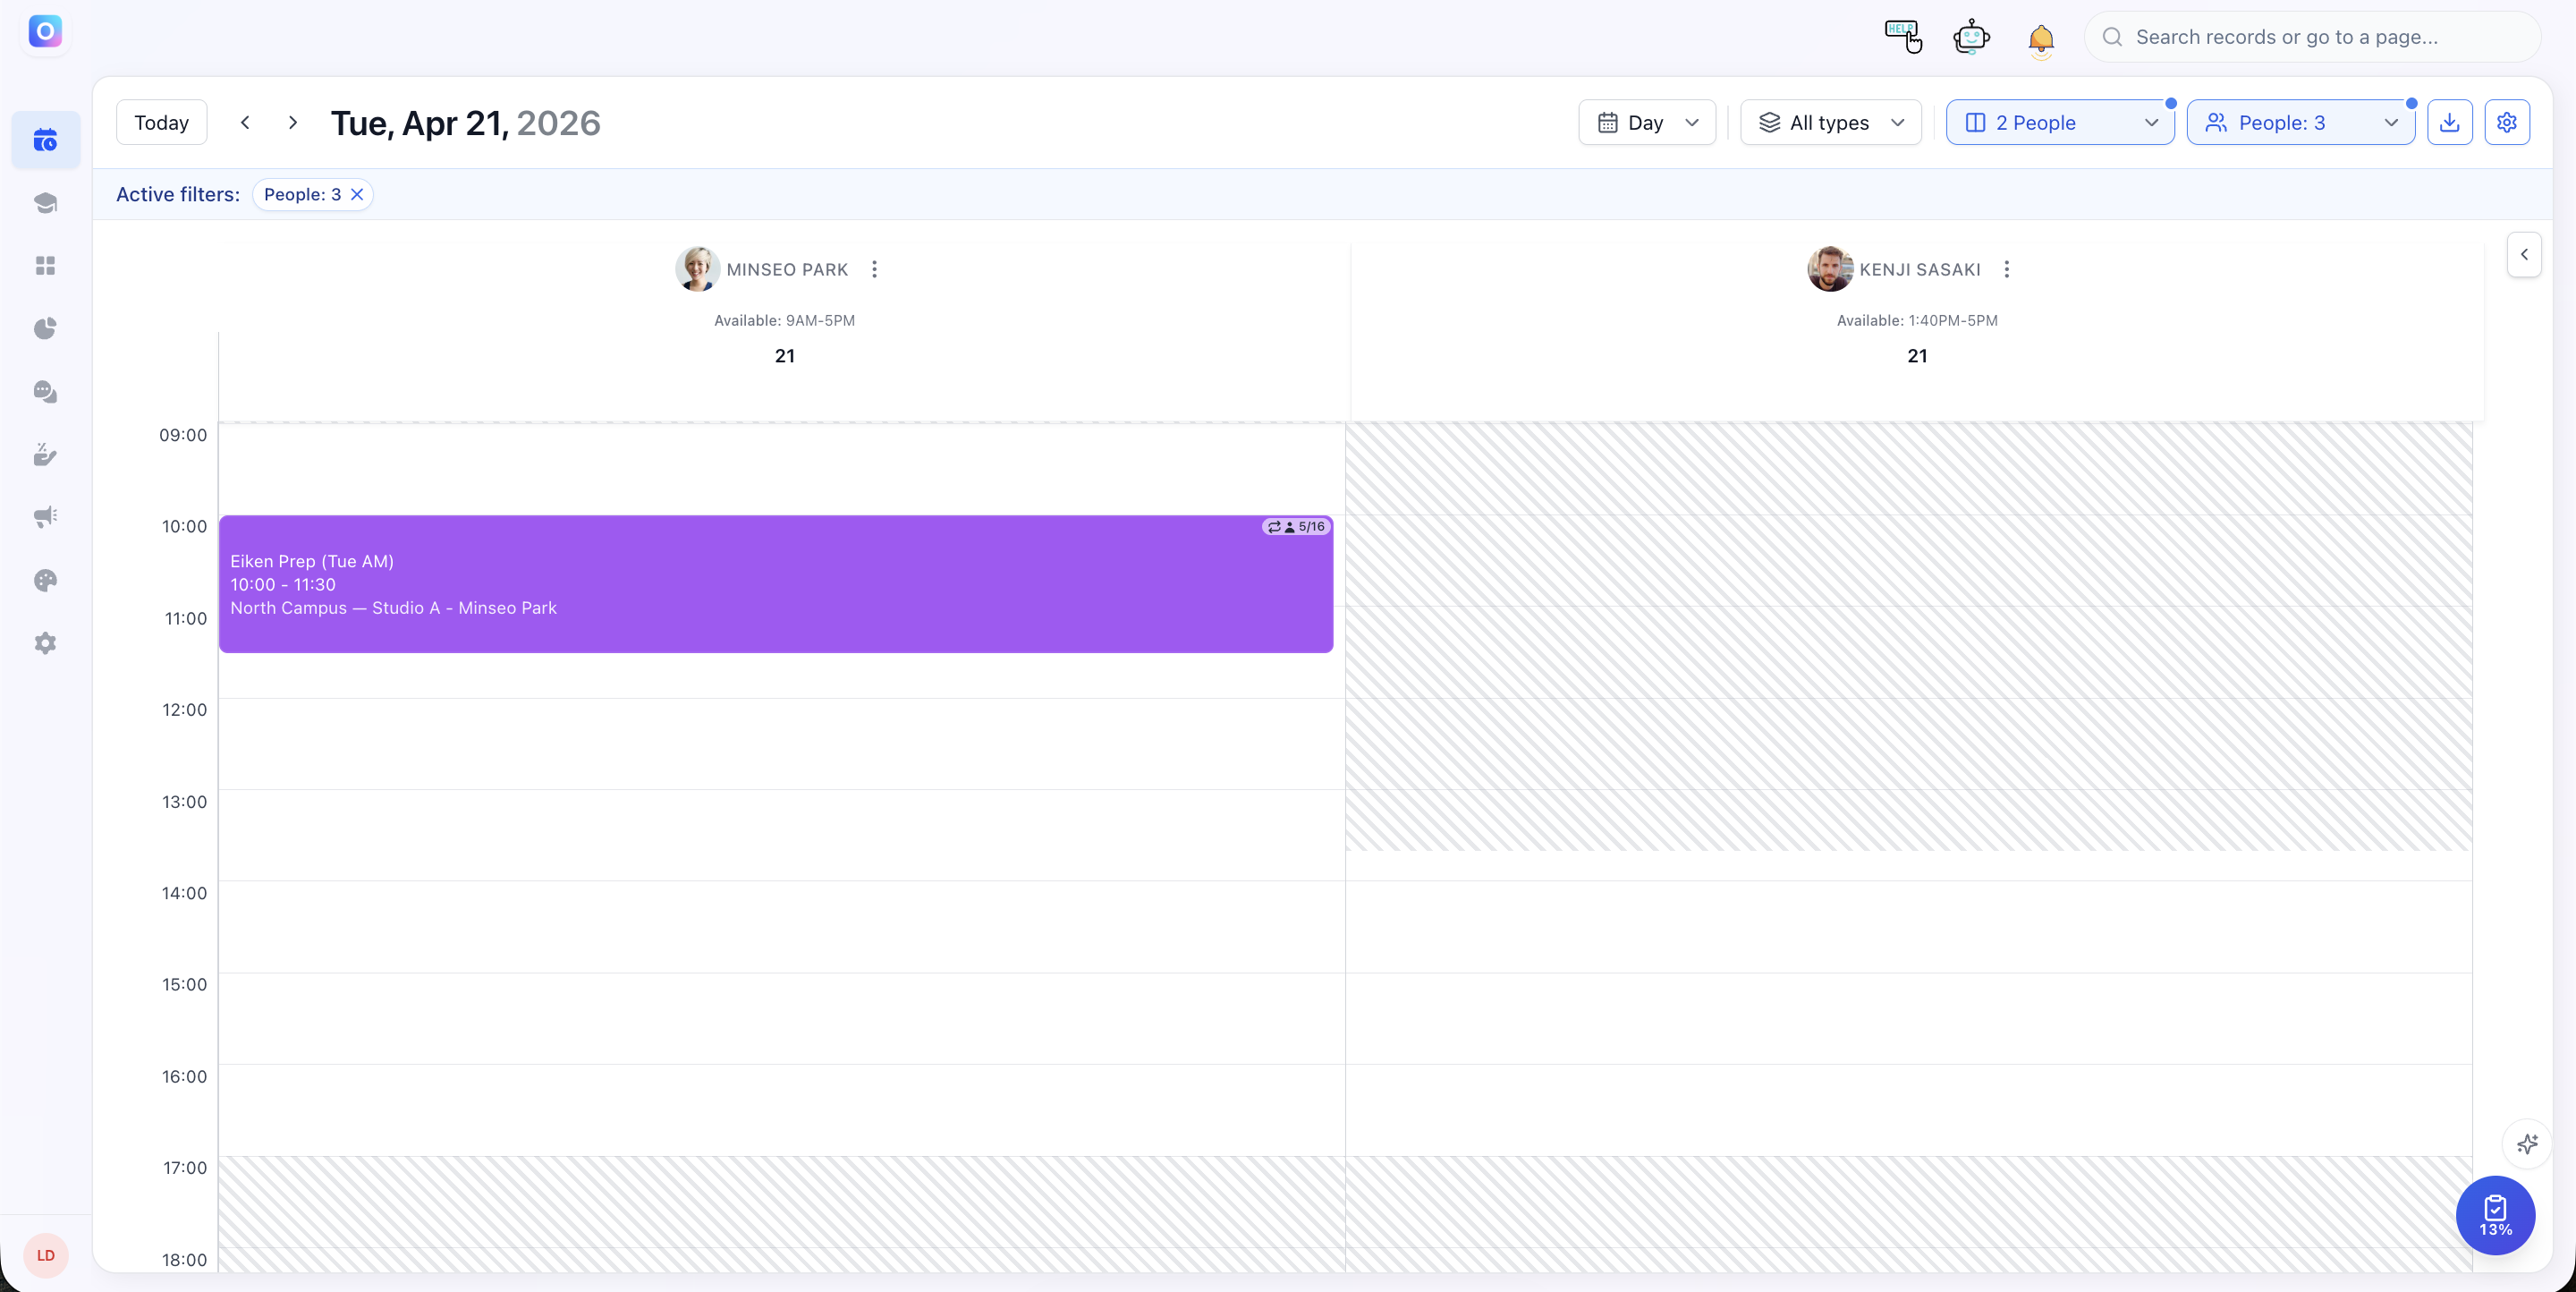The height and width of the screenshot is (1292, 2576).
Task: Click the download export button
Action: [2450, 122]
